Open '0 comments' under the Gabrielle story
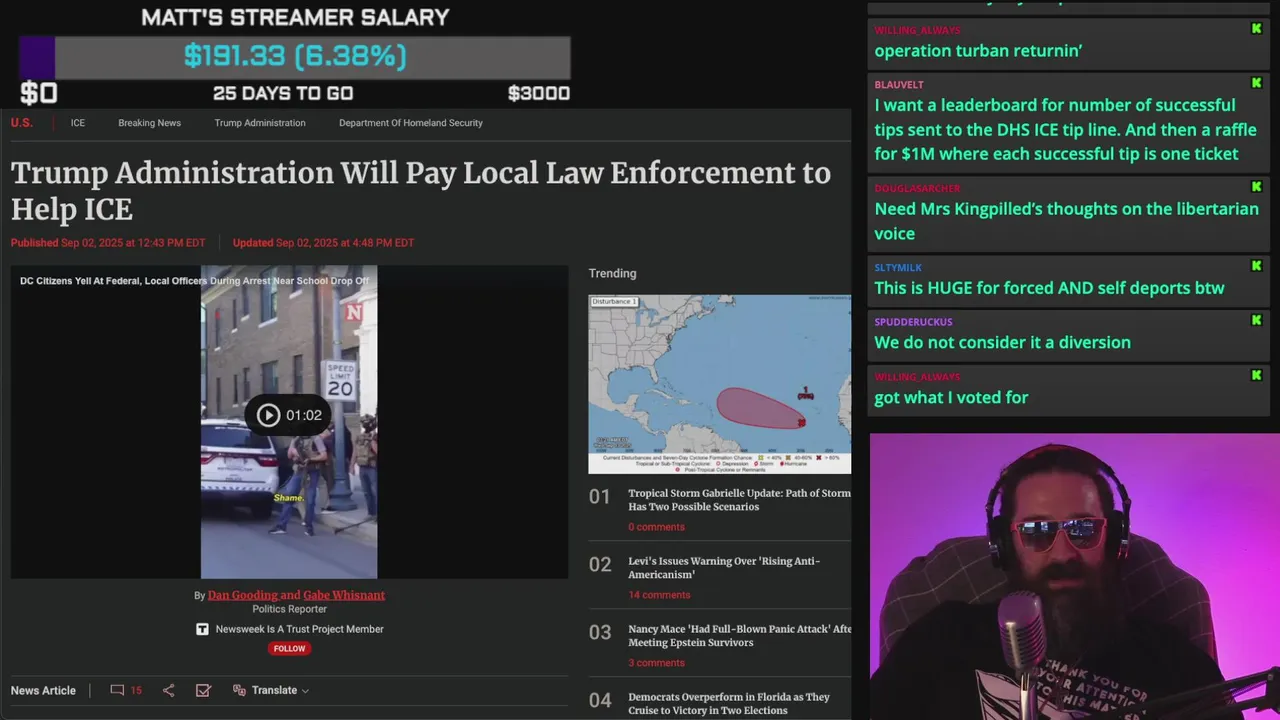Viewport: 1280px width, 720px height. (x=656, y=527)
